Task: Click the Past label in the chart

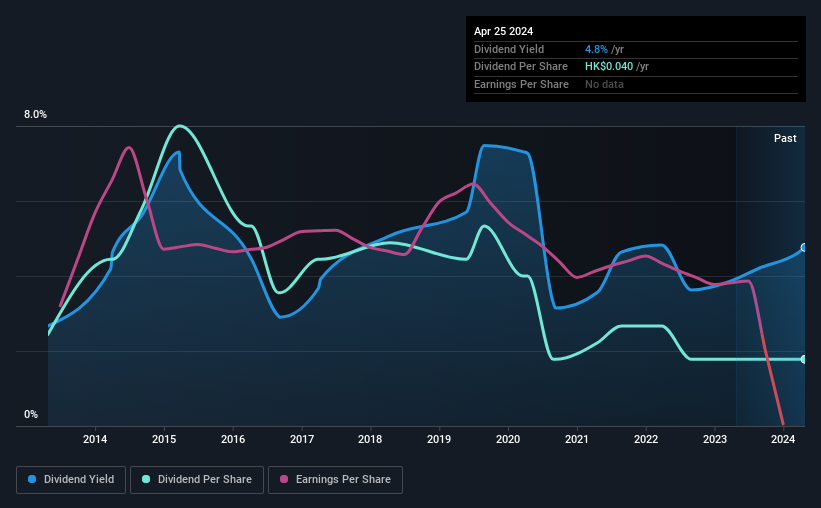Action: (785, 138)
